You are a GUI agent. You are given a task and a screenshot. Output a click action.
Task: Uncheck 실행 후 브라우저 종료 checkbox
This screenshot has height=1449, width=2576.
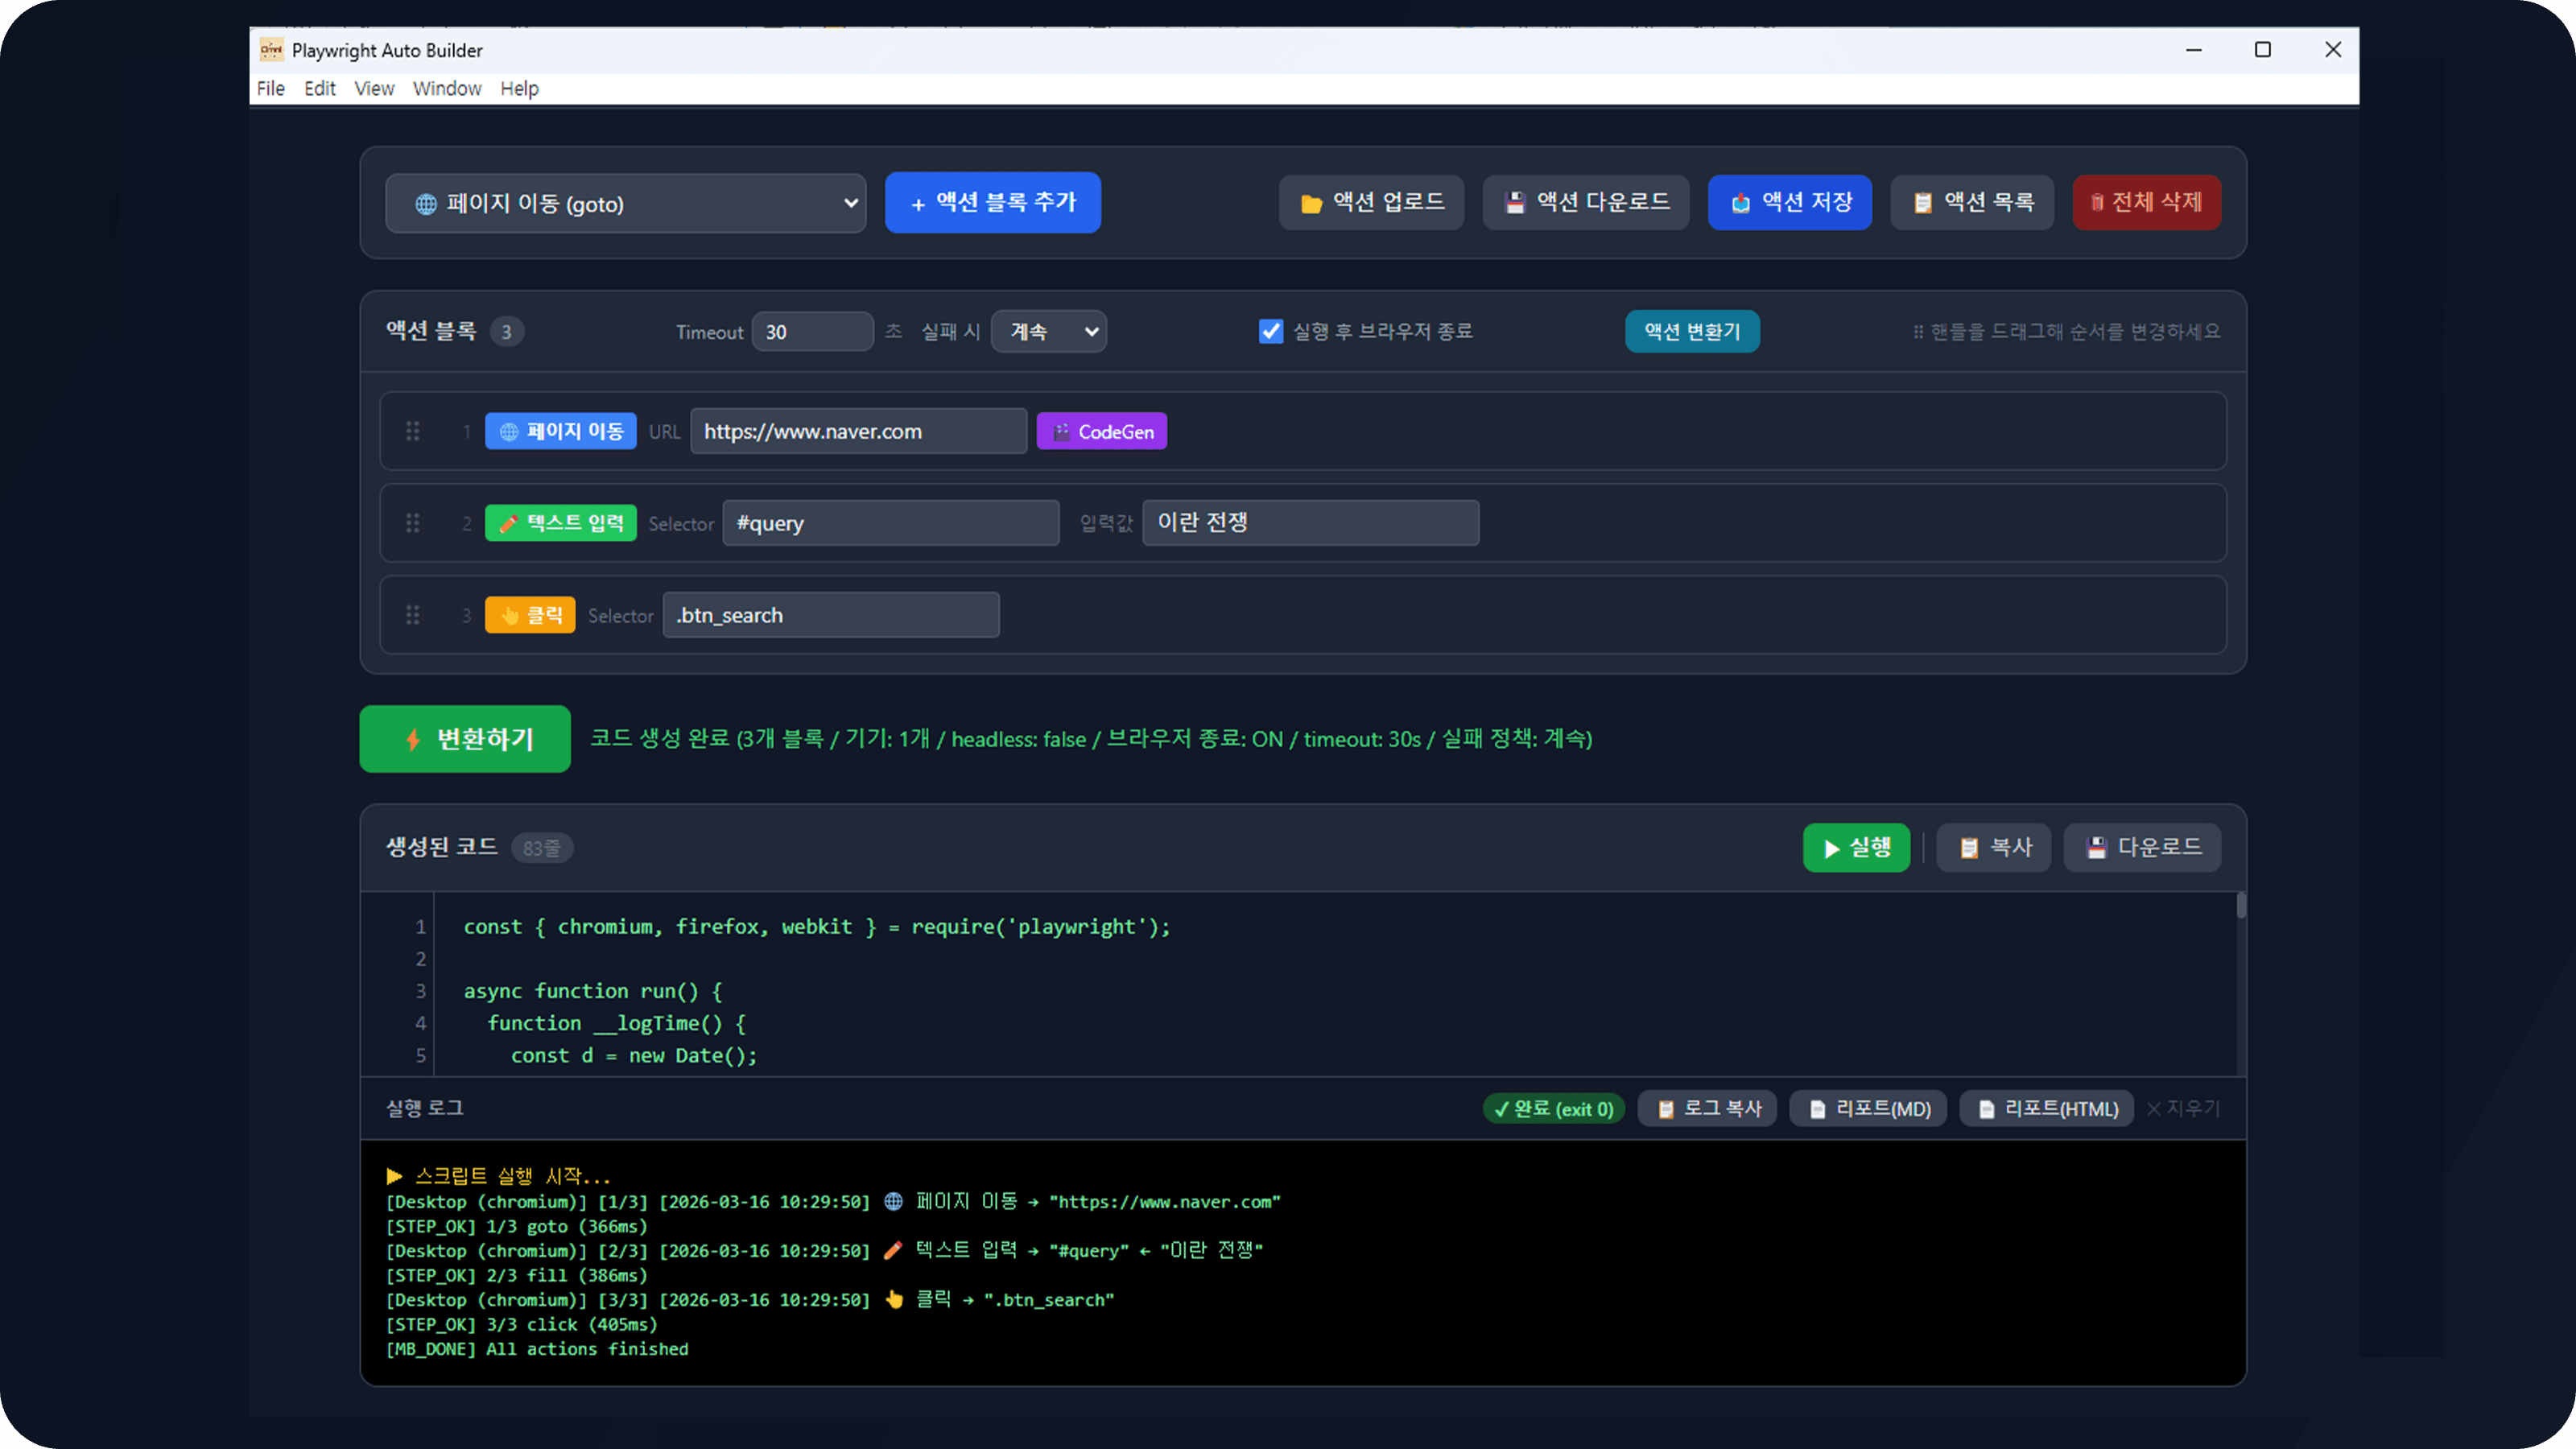(1270, 331)
